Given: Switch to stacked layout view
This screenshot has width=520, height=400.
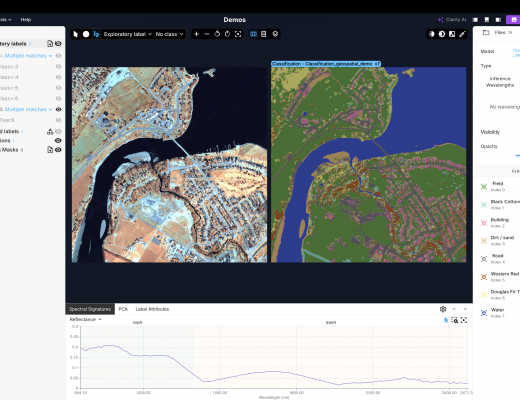Looking at the screenshot, I should pyautogui.click(x=264, y=34).
